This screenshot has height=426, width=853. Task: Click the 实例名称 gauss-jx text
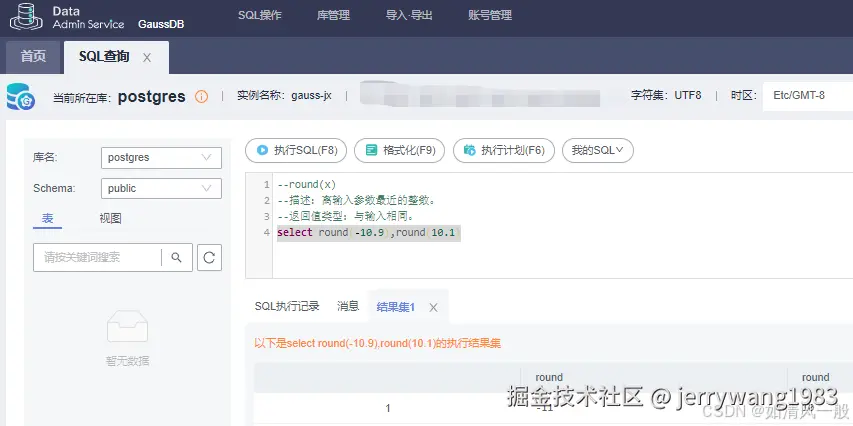click(284, 96)
